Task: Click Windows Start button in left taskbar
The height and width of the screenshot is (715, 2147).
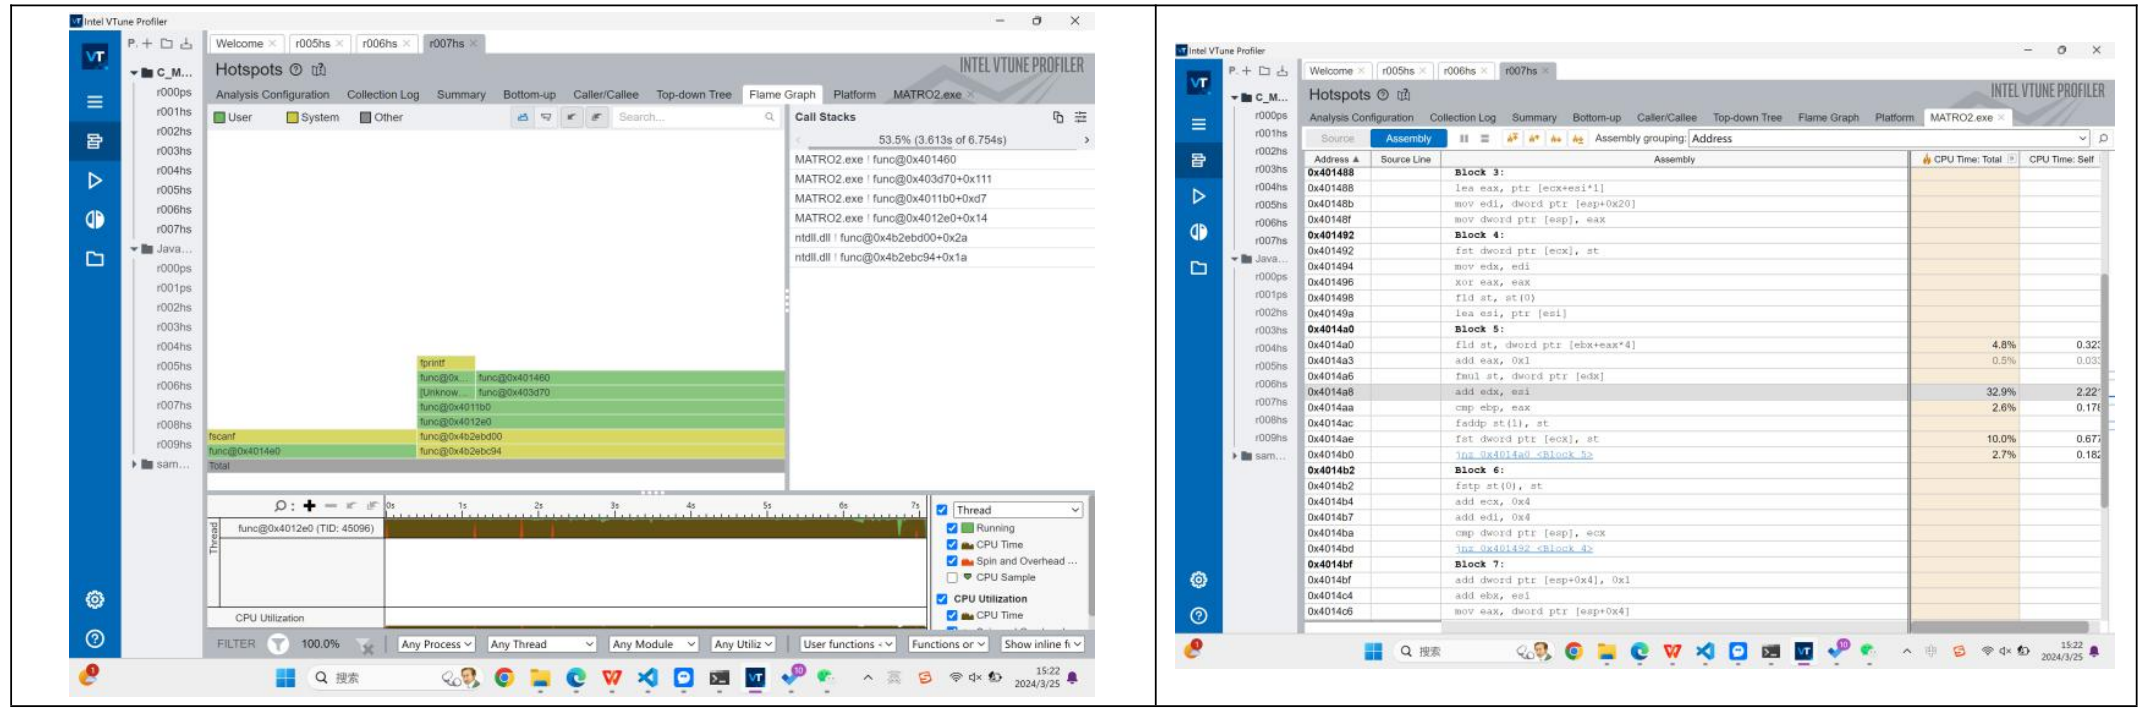Action: [285, 677]
